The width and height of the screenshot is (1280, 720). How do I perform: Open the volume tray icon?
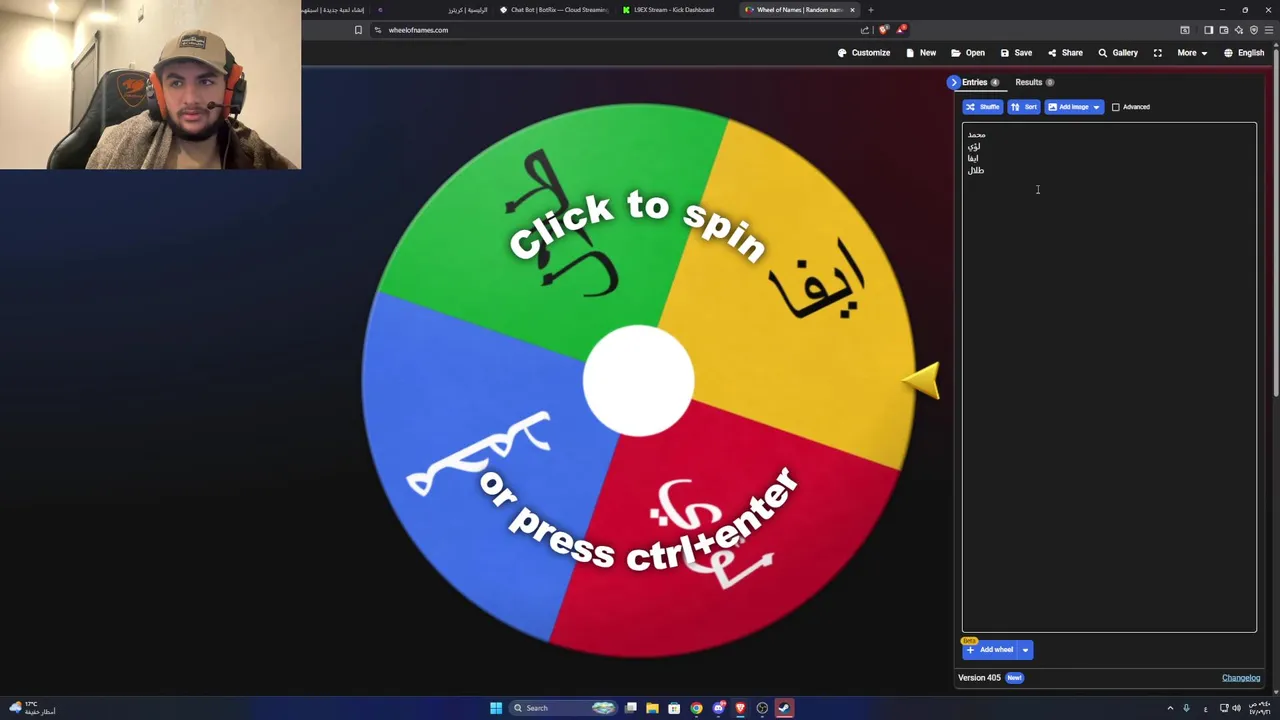pos(1236,708)
